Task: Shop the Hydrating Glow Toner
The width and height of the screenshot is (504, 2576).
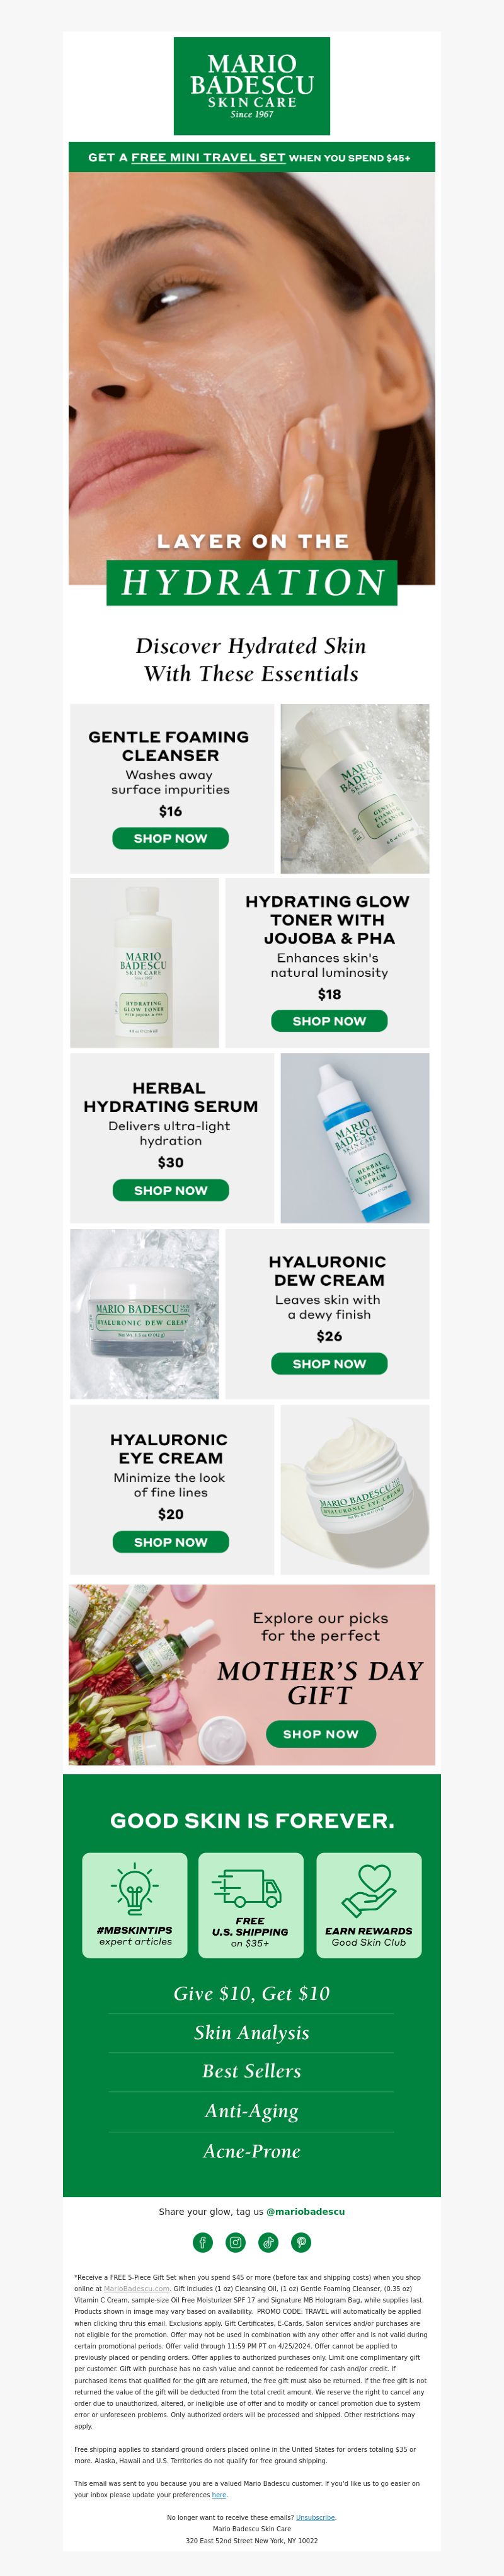Action: coord(329,1021)
